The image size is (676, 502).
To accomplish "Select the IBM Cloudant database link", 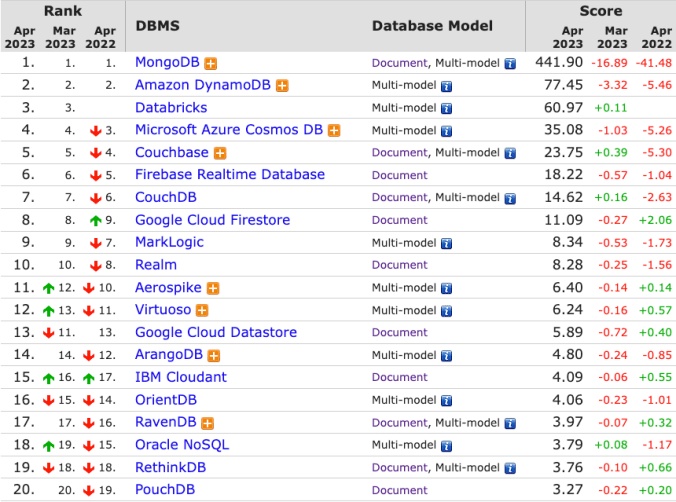I will click(x=181, y=377).
